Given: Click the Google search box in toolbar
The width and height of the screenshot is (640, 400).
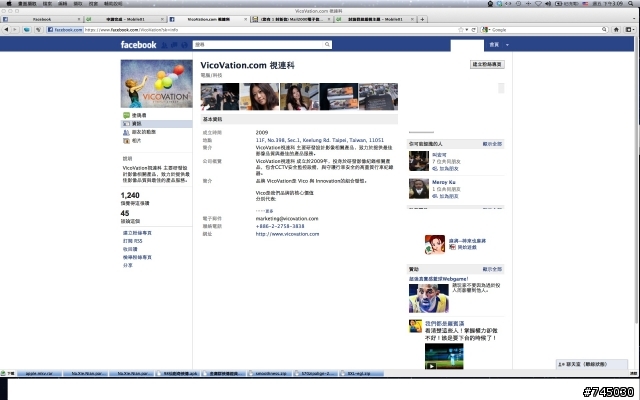Looking at the screenshot, I should (x=546, y=29).
